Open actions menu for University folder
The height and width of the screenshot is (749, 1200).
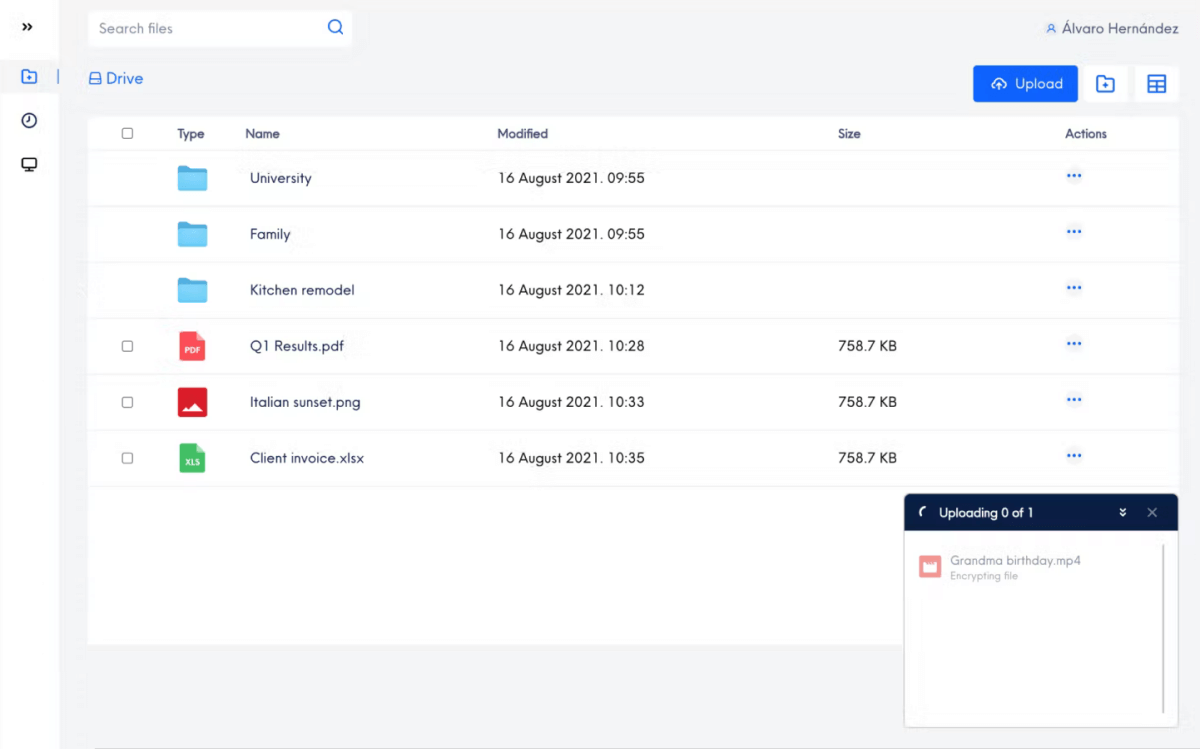tap(1074, 176)
